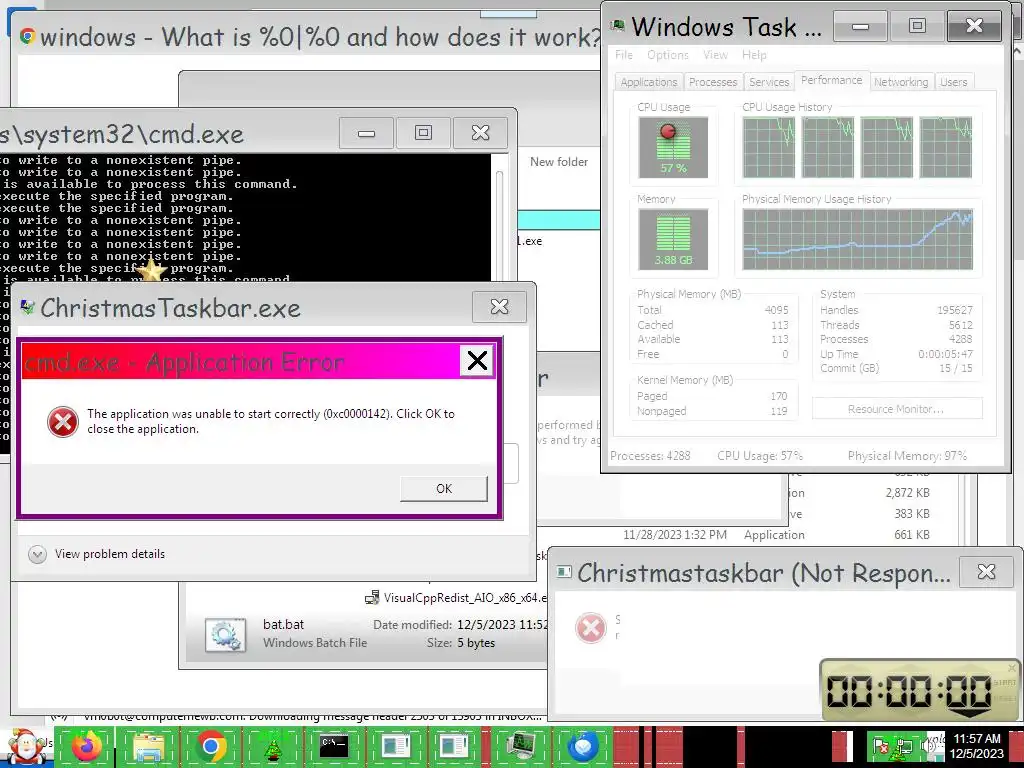Open File Explorer from the taskbar
This screenshot has height=768, width=1024.
coord(148,746)
